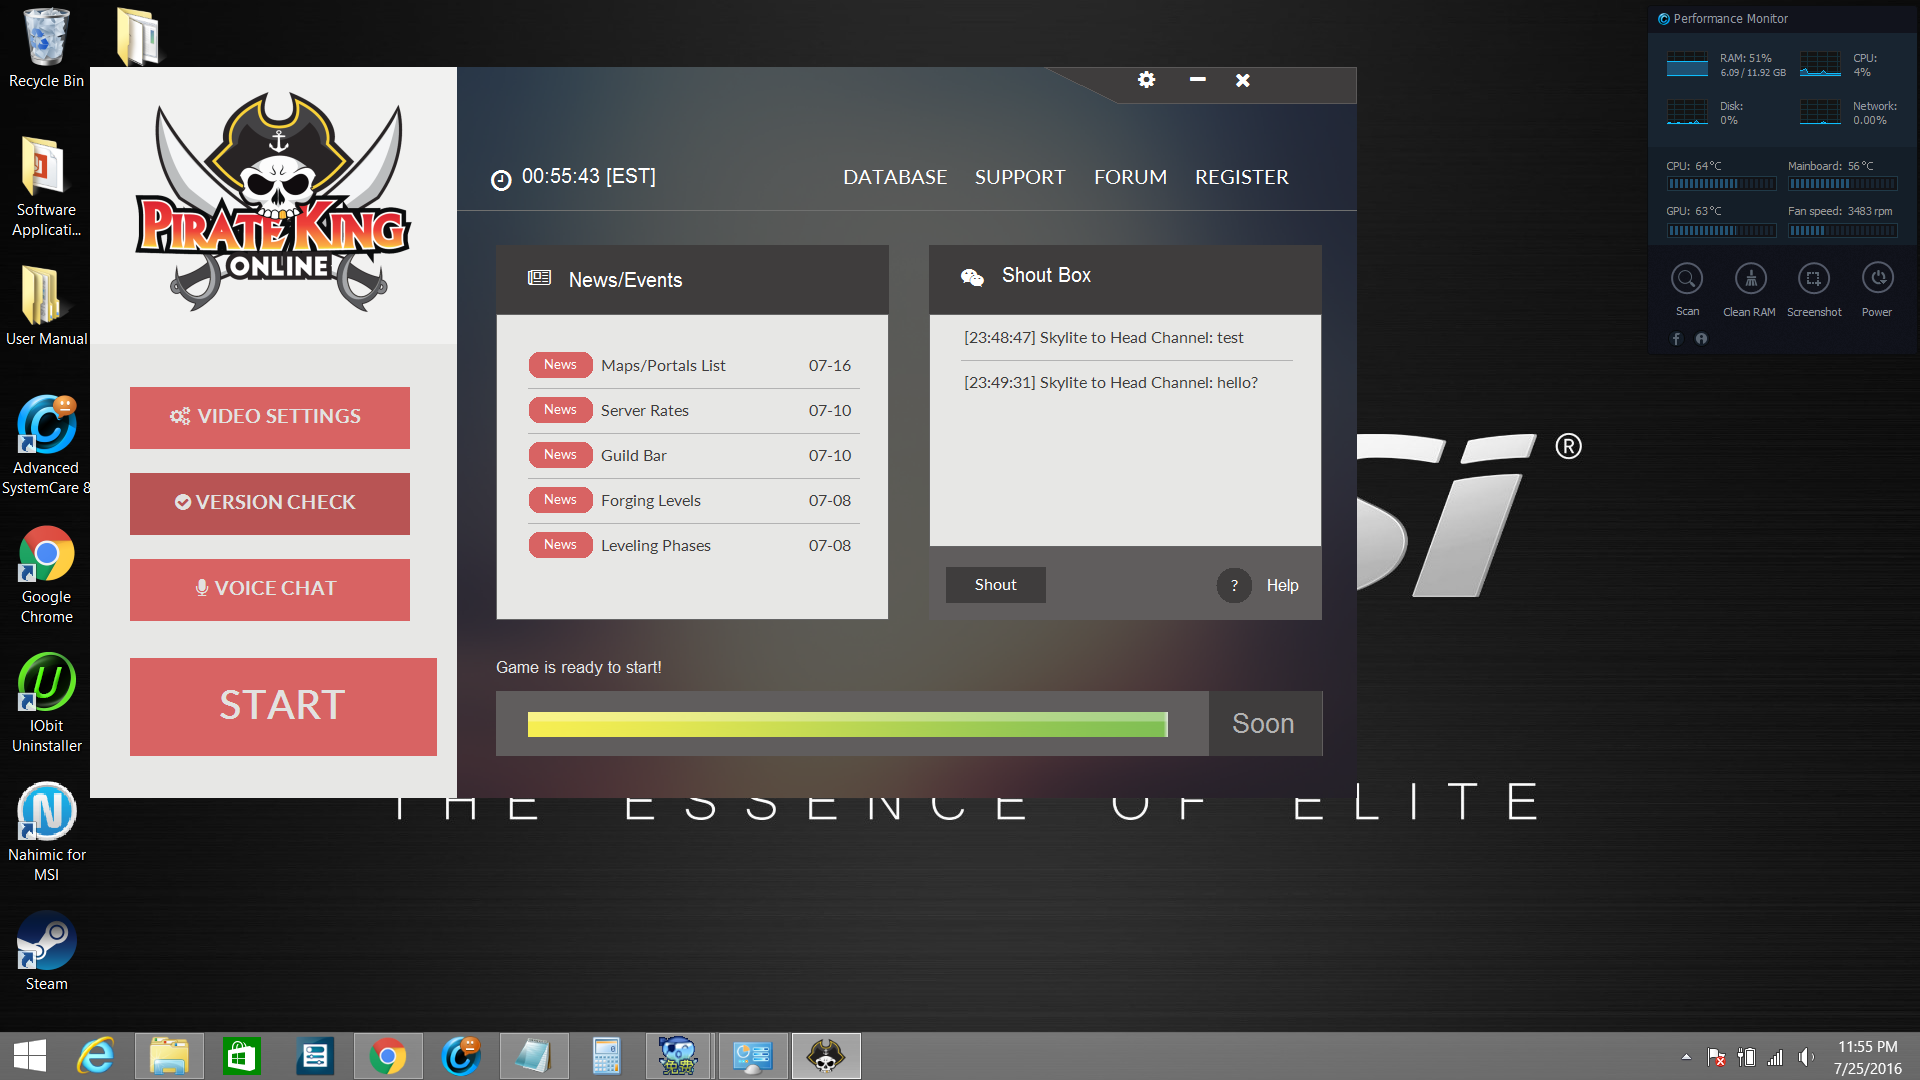1920x1080 pixels.
Task: Click the Facebook icon in Performance Monitor
Action: pos(1677,339)
